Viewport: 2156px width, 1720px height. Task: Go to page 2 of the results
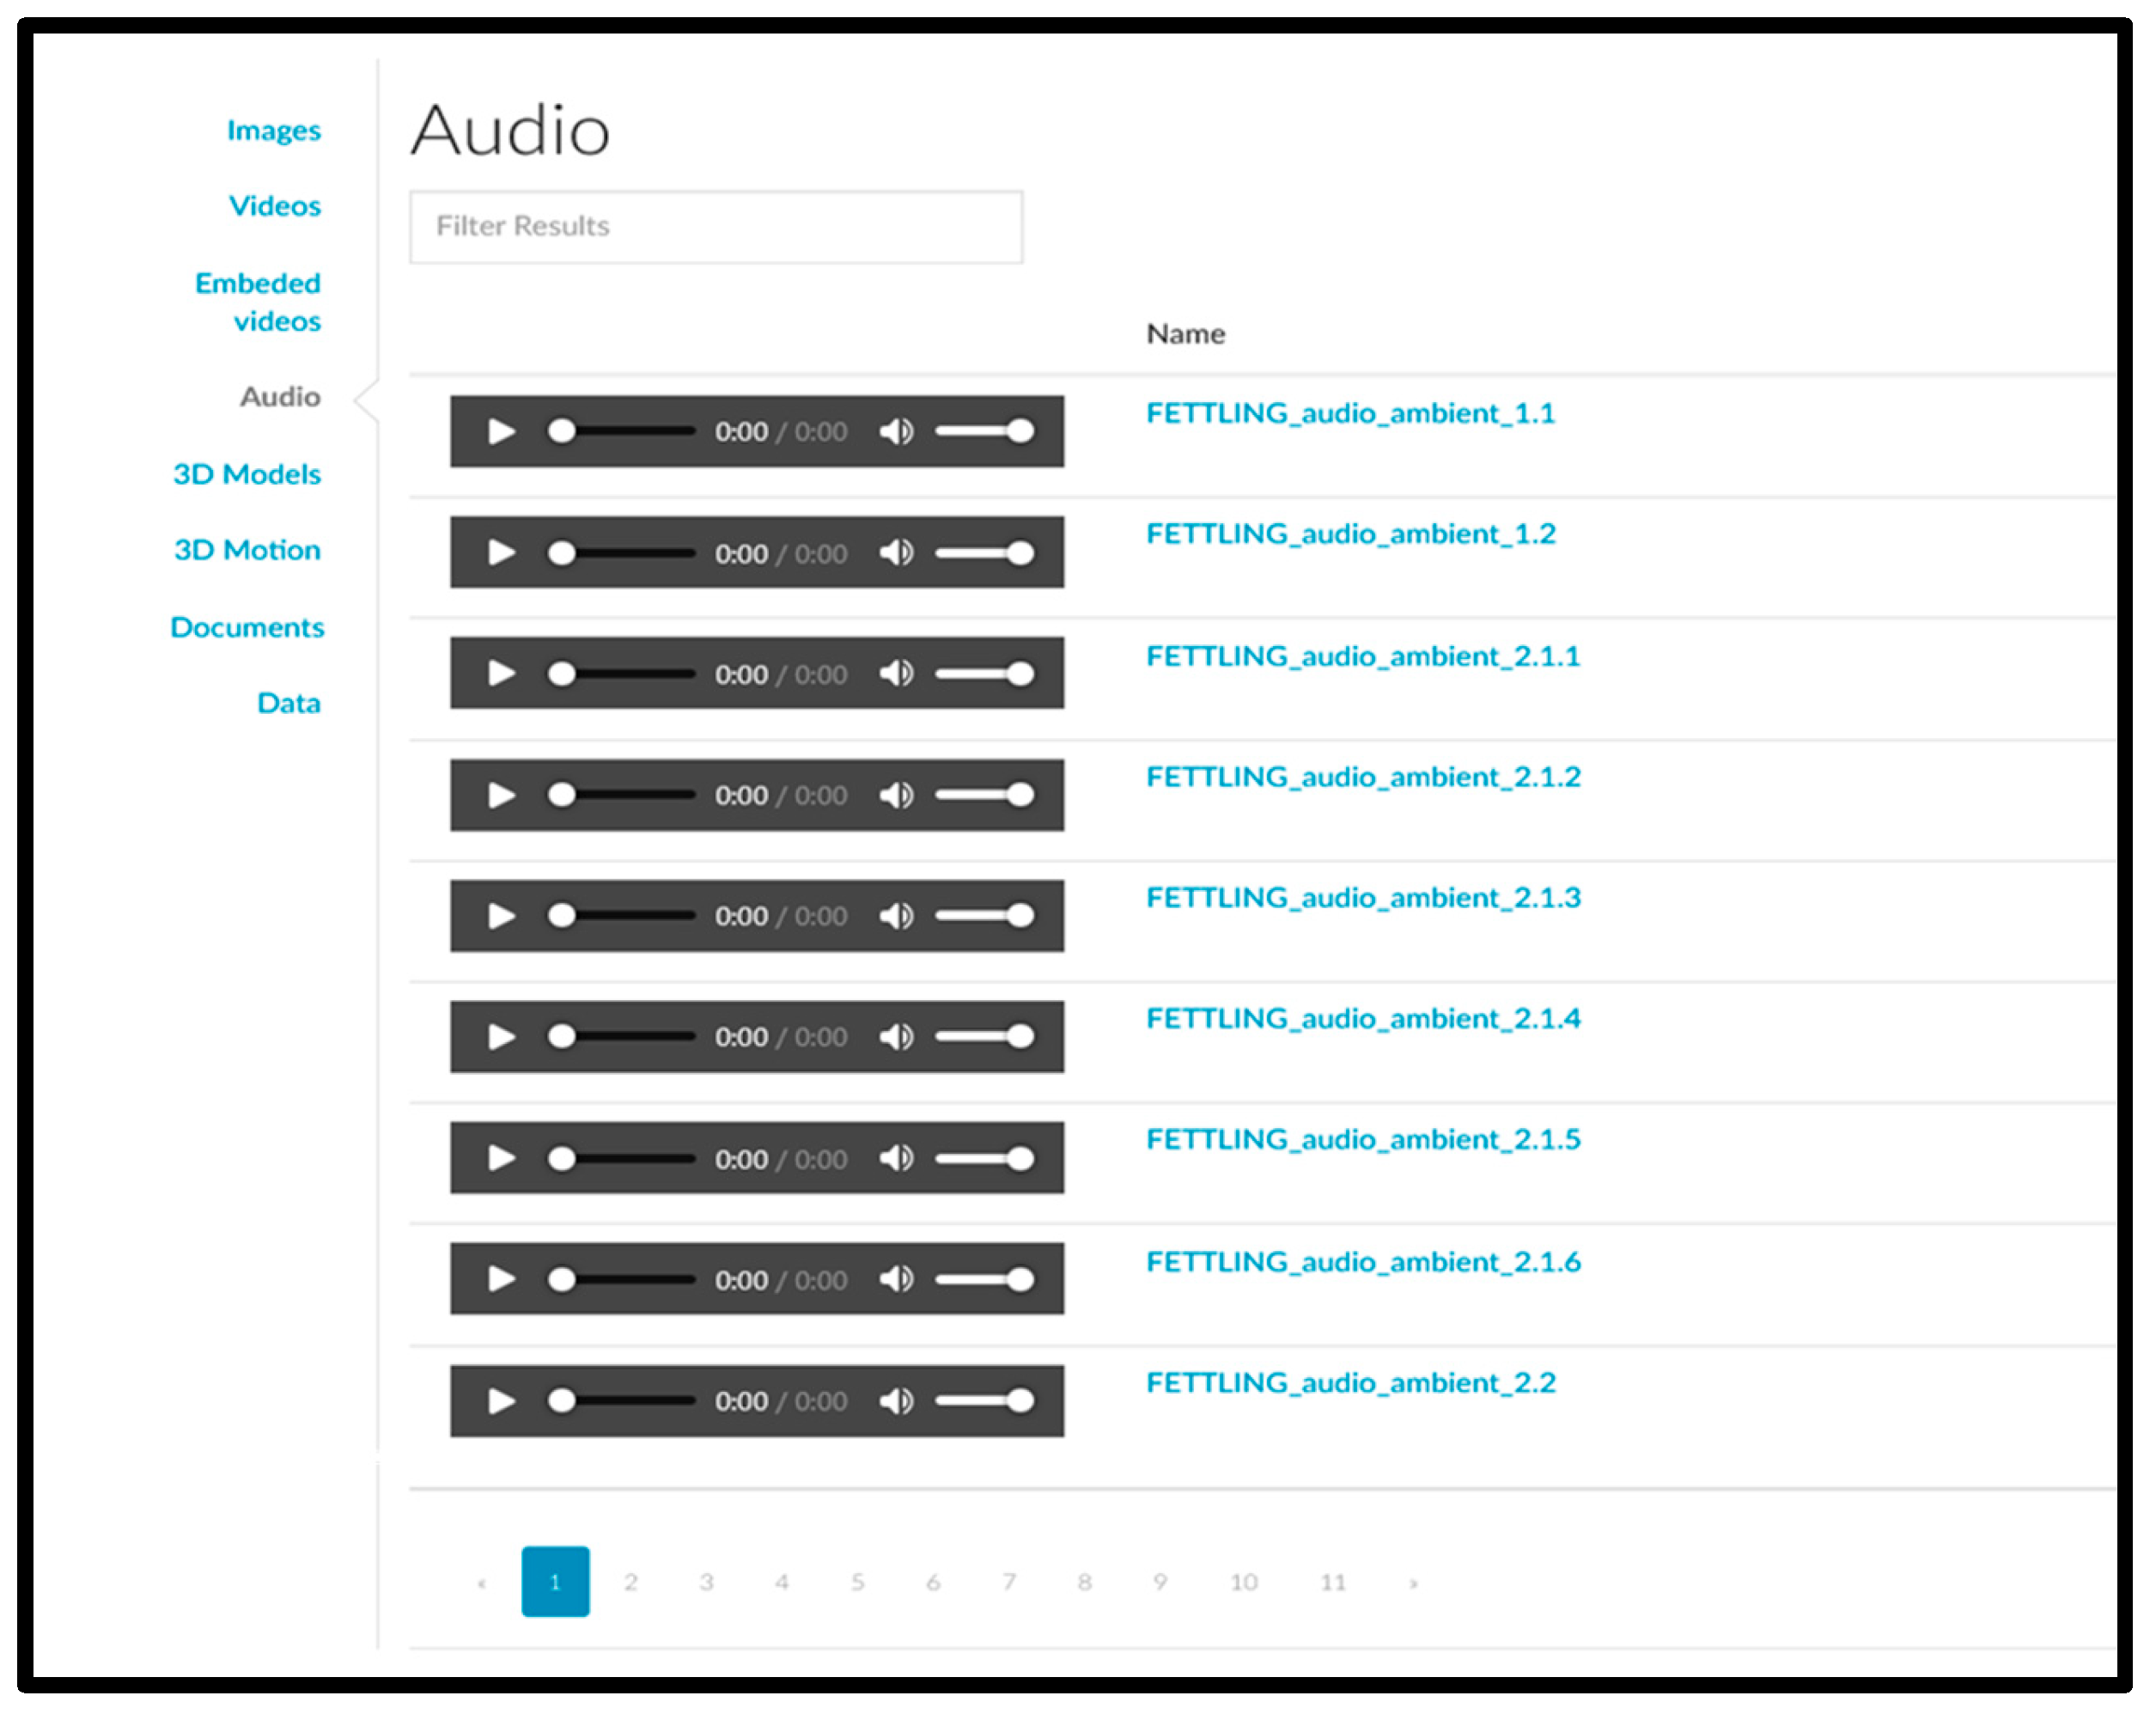point(631,1582)
